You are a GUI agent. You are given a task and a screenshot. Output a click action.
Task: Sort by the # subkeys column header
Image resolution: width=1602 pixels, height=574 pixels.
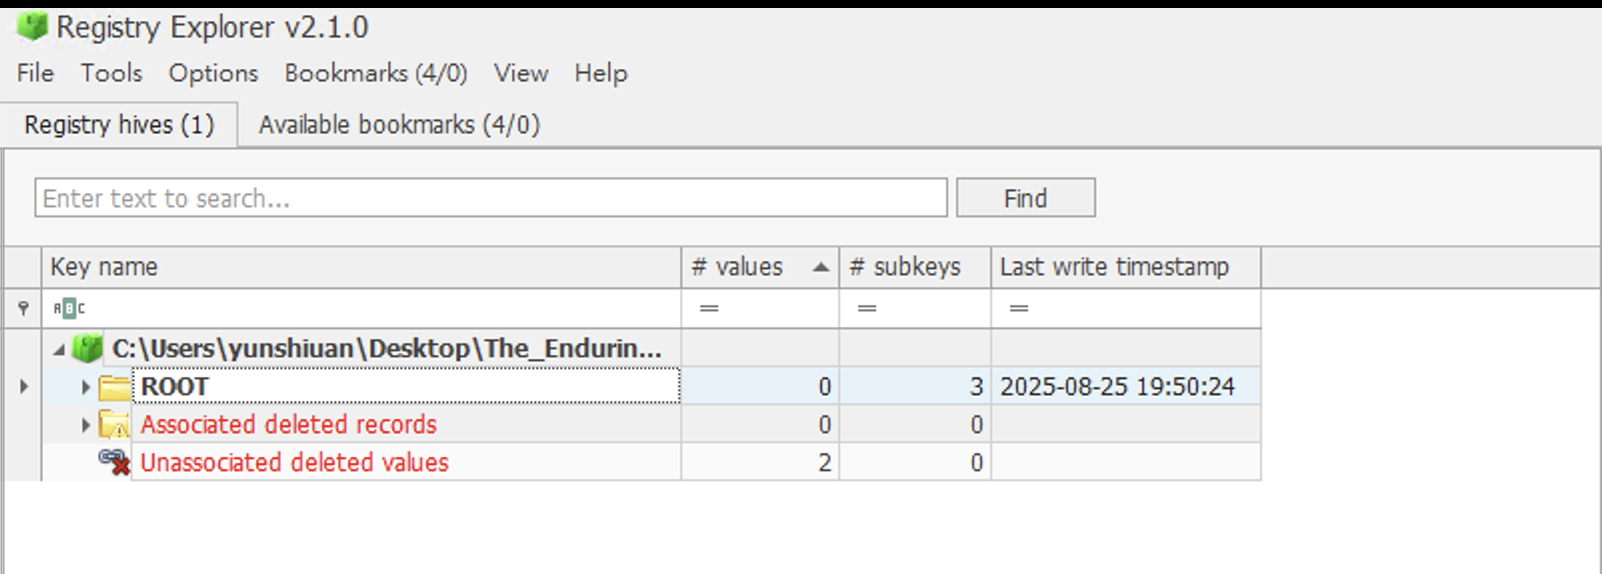click(905, 267)
